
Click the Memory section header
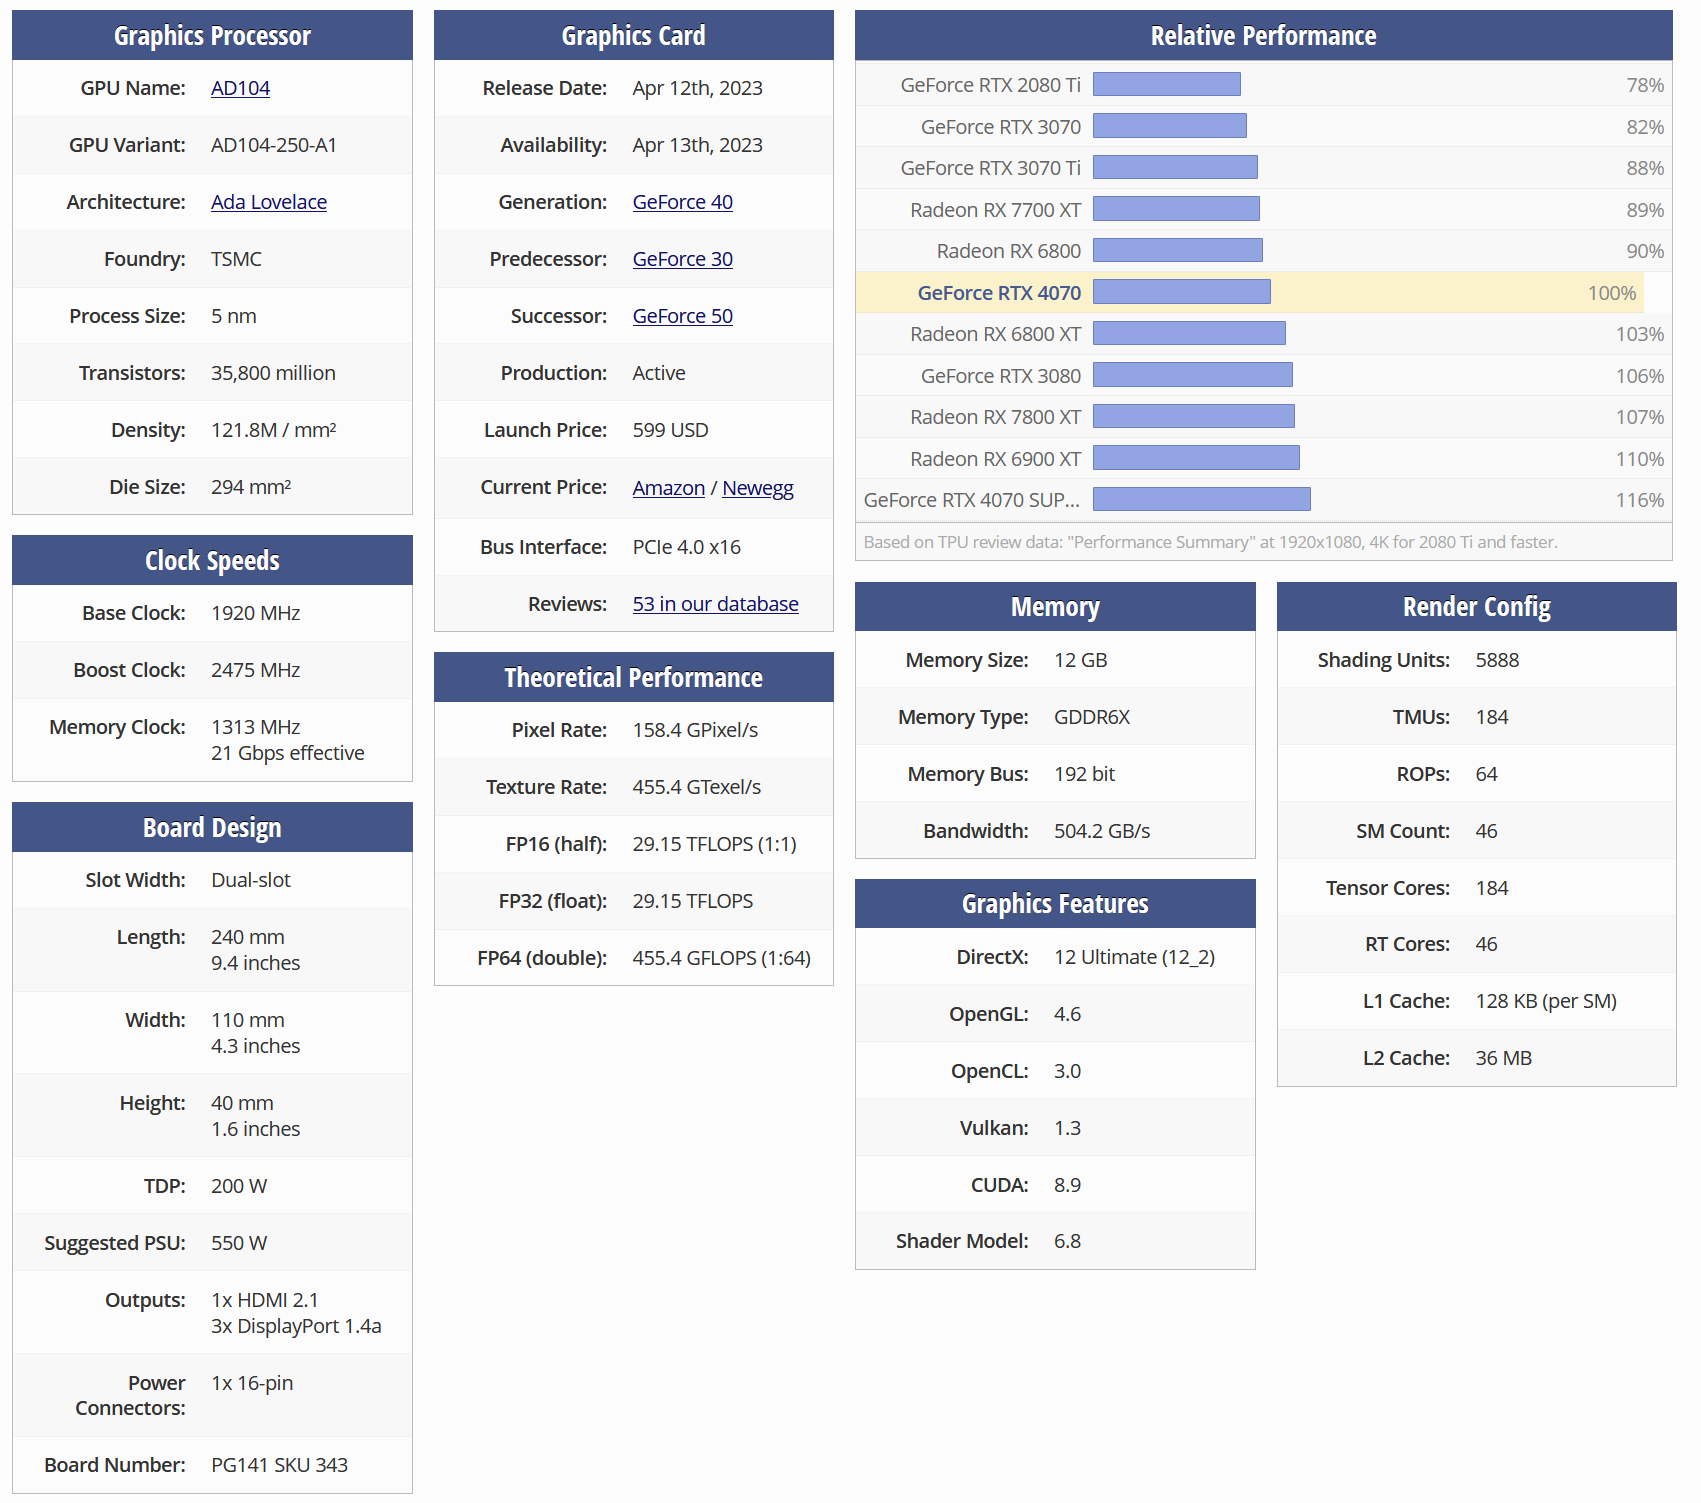click(x=1055, y=606)
